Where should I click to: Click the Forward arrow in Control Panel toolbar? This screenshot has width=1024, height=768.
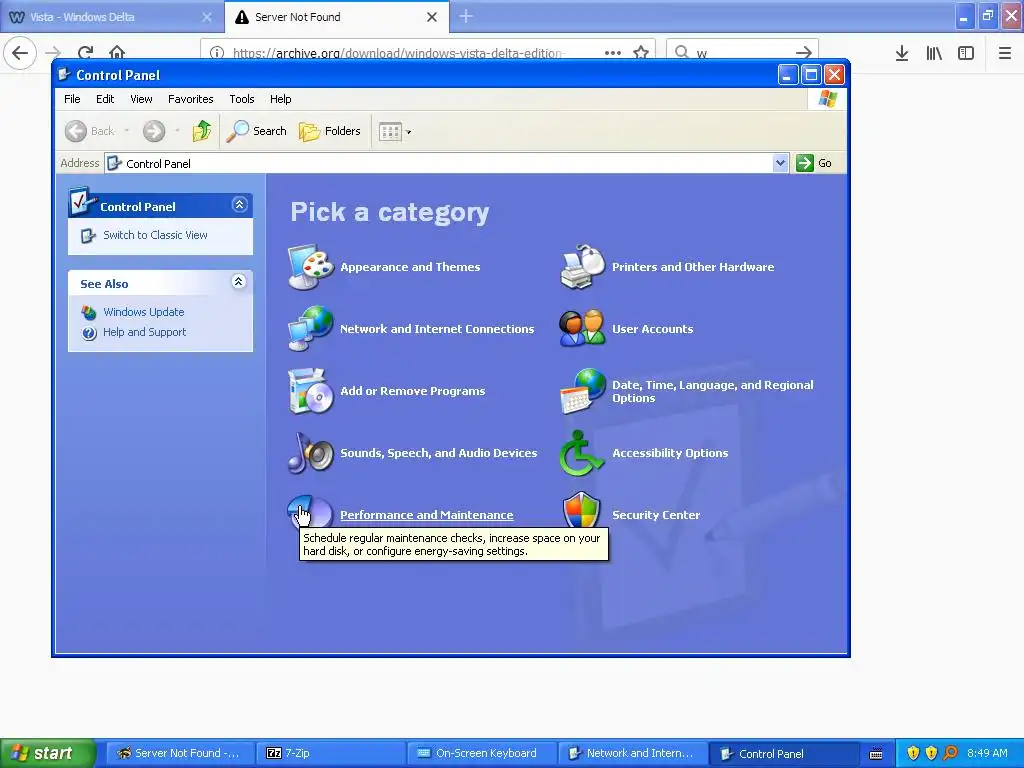(154, 131)
